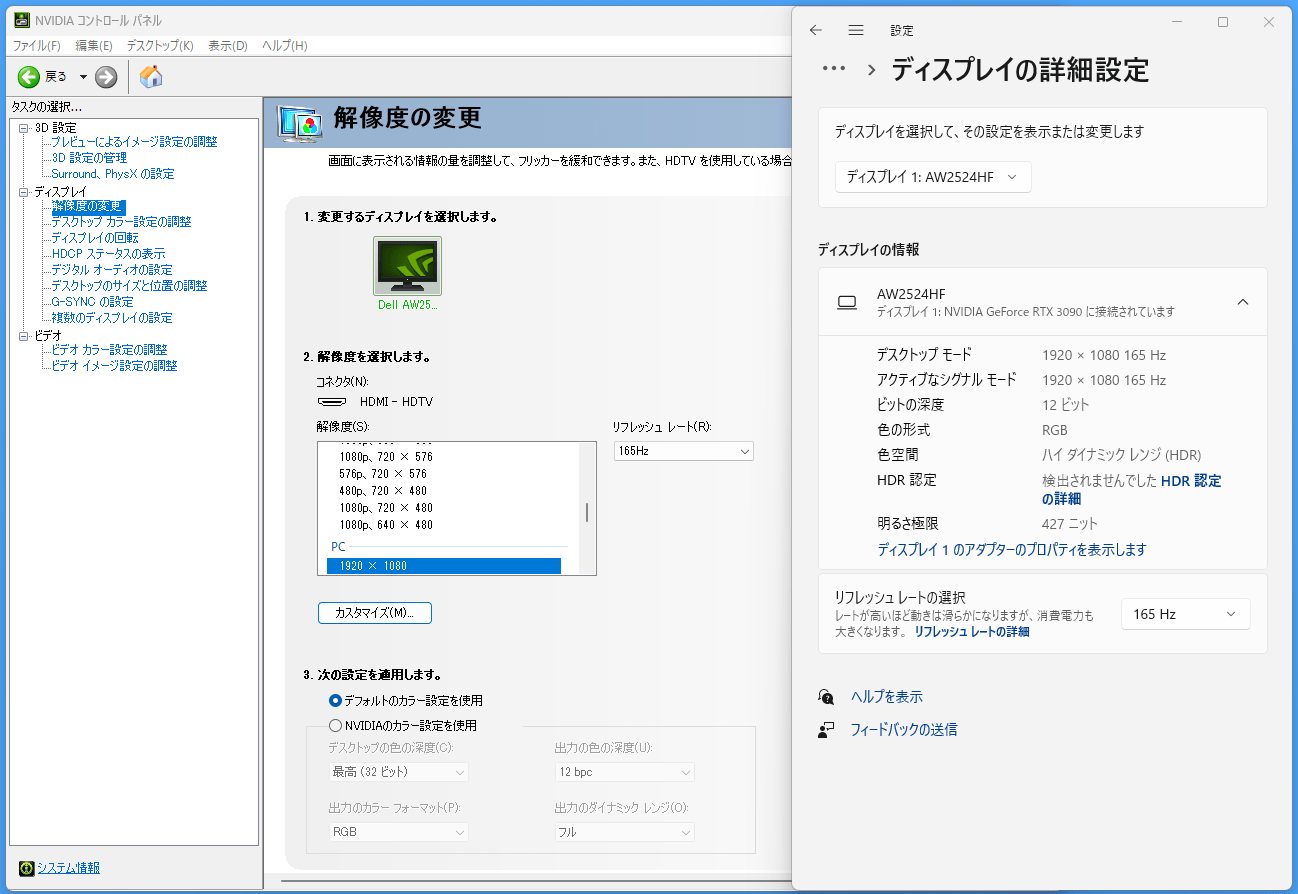This screenshot has width=1298, height=894.
Task: Open 複数のディスプレイの設定 tree item
Action: click(x=112, y=318)
